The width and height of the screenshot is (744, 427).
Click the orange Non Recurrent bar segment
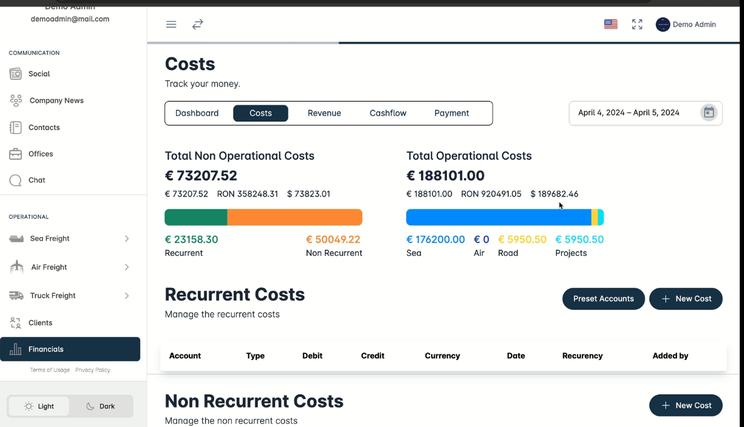point(294,217)
